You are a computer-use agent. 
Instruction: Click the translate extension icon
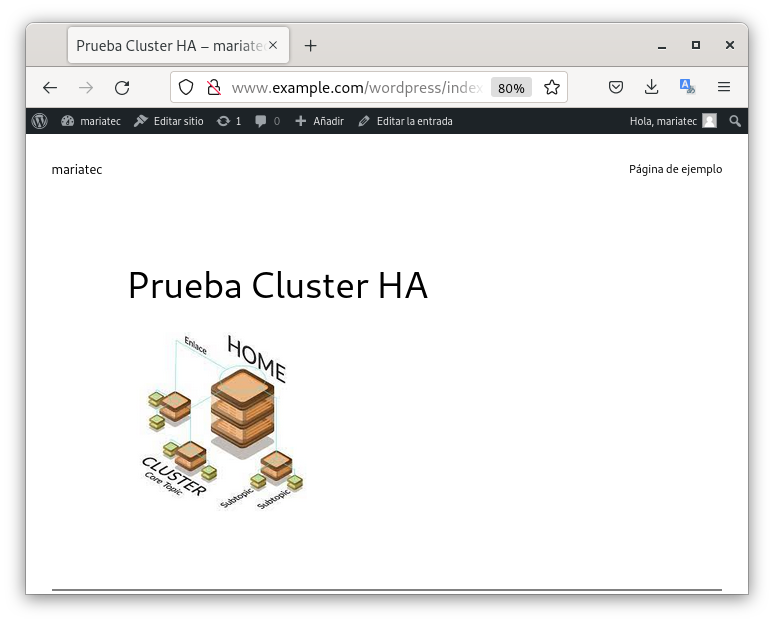(x=687, y=88)
